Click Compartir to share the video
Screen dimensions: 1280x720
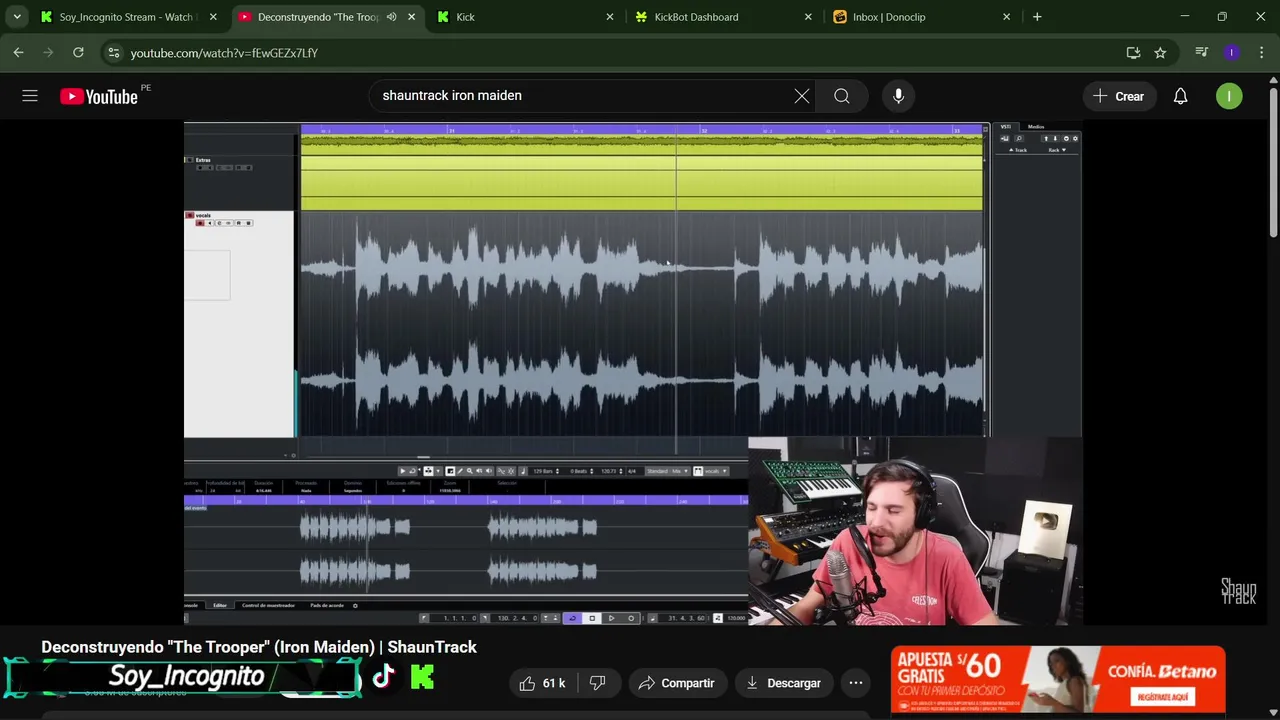tap(677, 683)
